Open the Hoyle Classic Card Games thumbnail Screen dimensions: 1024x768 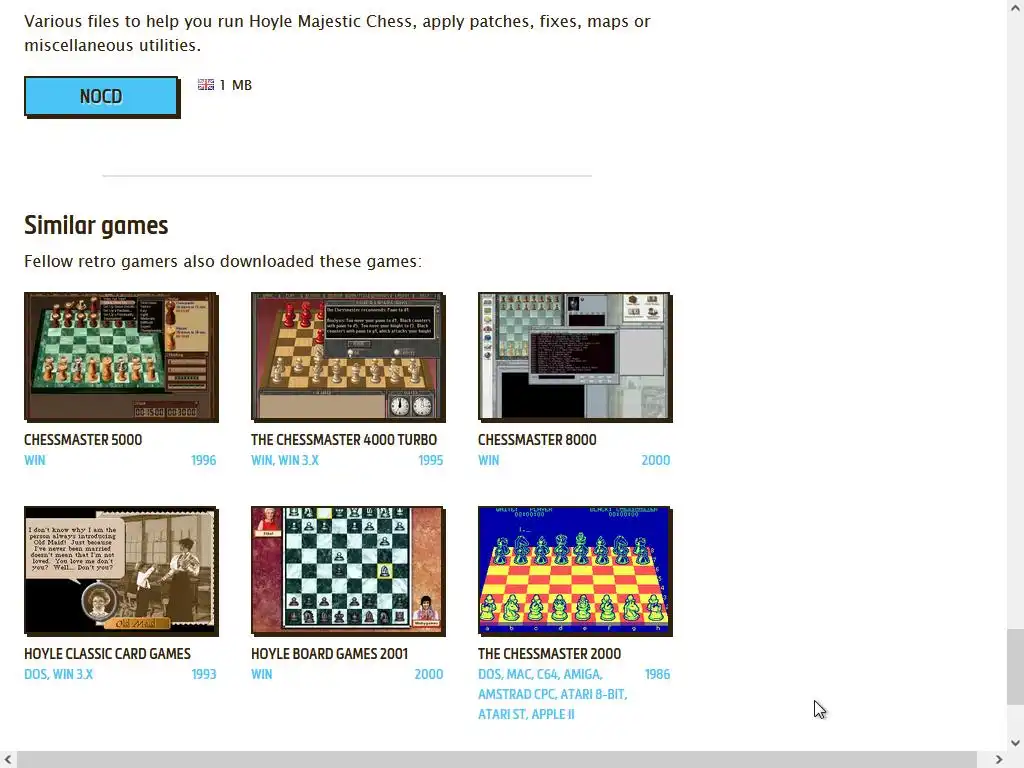[x=121, y=571]
